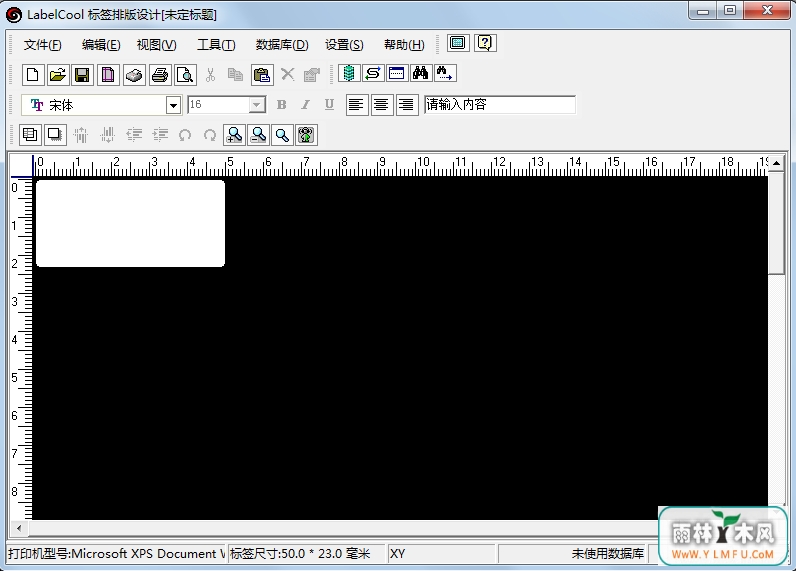The image size is (796, 571).
Task: Open the 编辑(E) menu
Action: click(x=101, y=45)
